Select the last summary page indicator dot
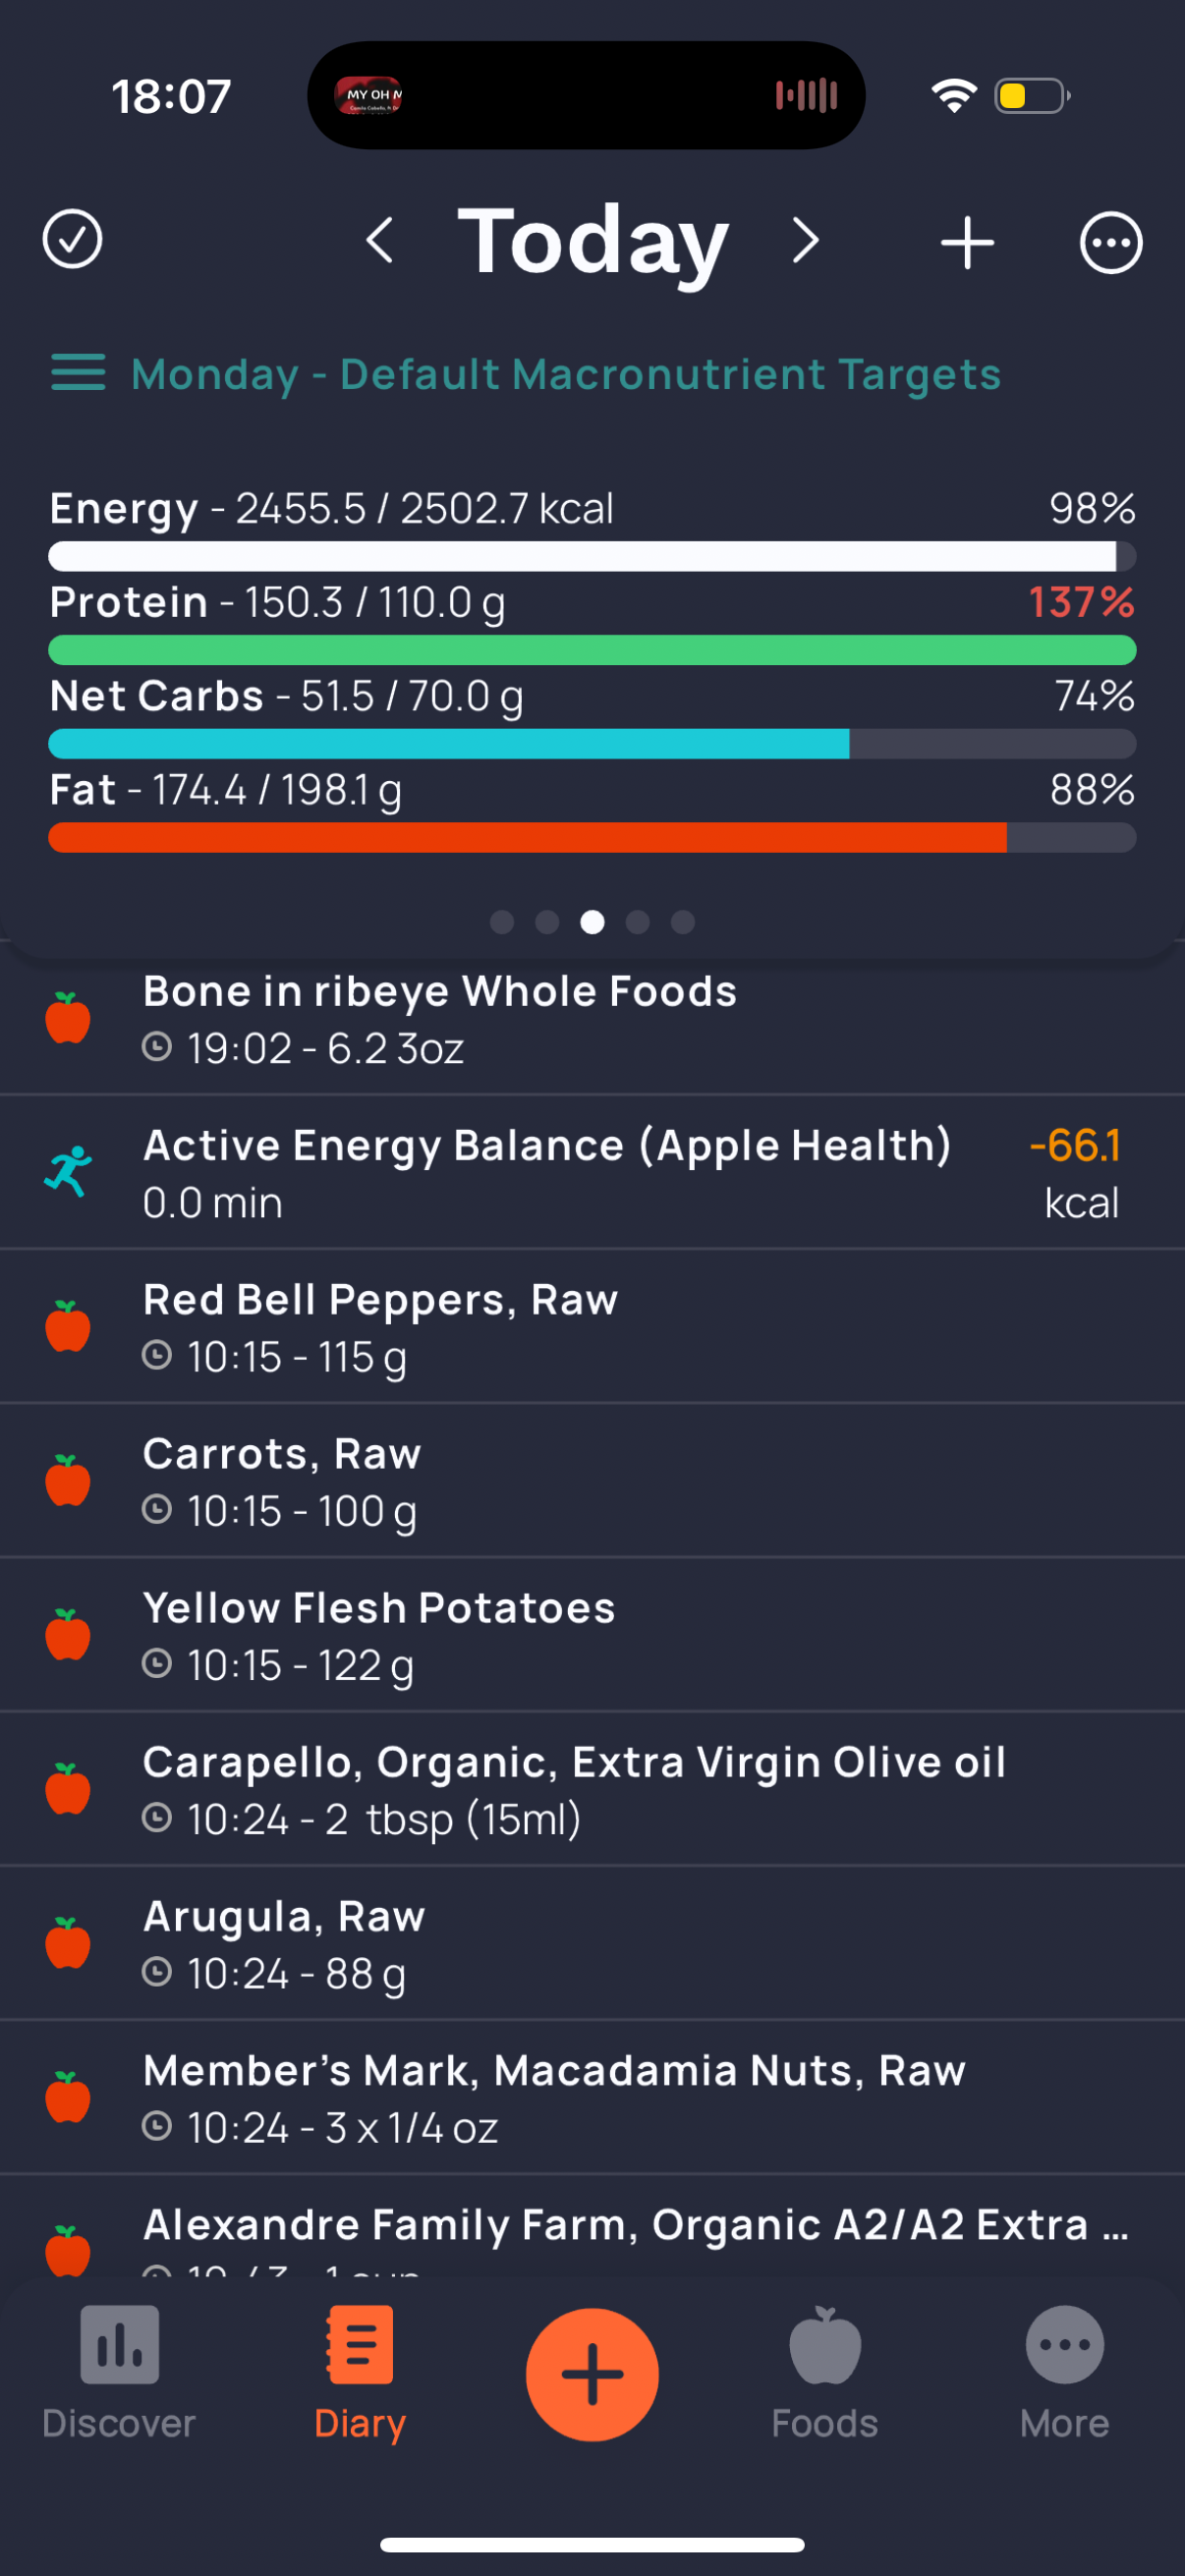1185x2576 pixels. pyautogui.click(x=683, y=922)
